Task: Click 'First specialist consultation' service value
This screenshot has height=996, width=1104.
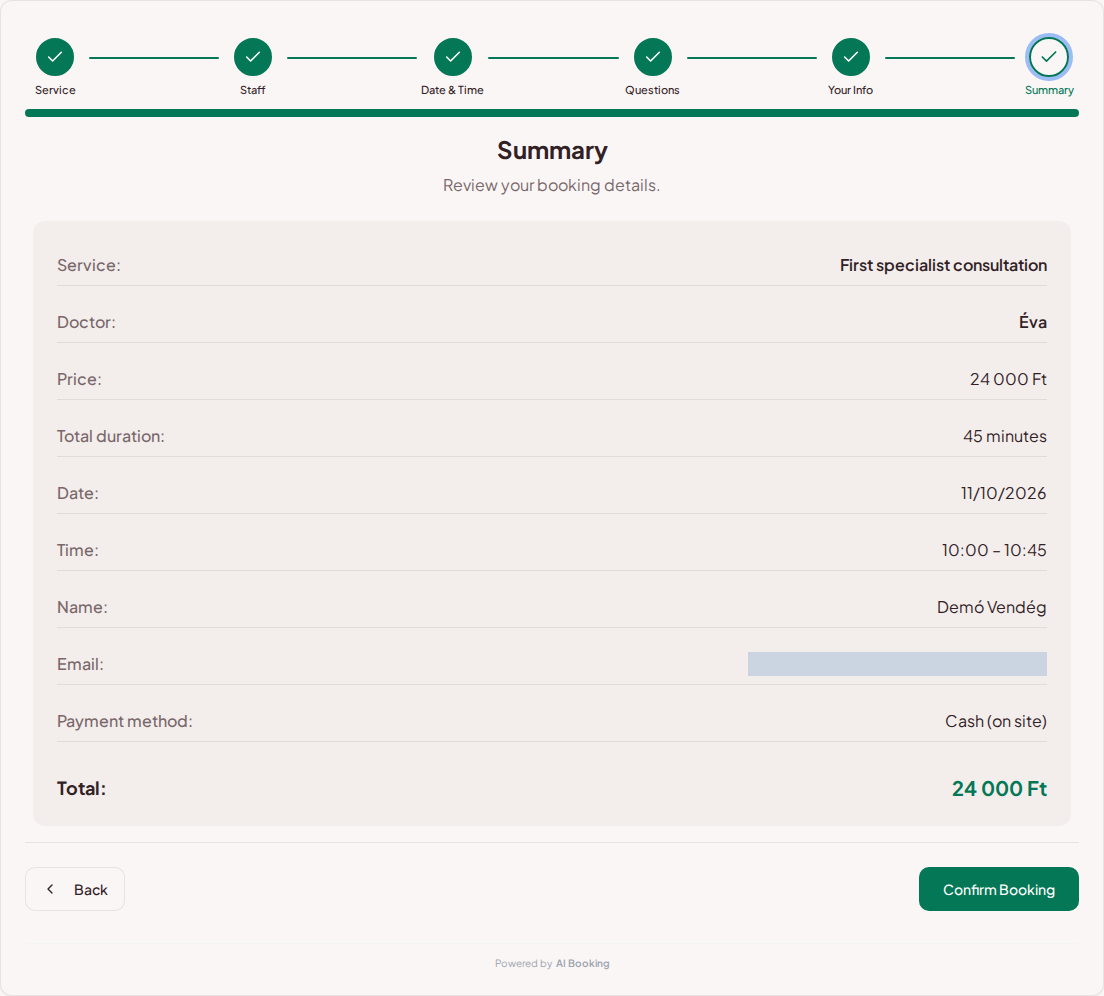Action: (x=943, y=265)
